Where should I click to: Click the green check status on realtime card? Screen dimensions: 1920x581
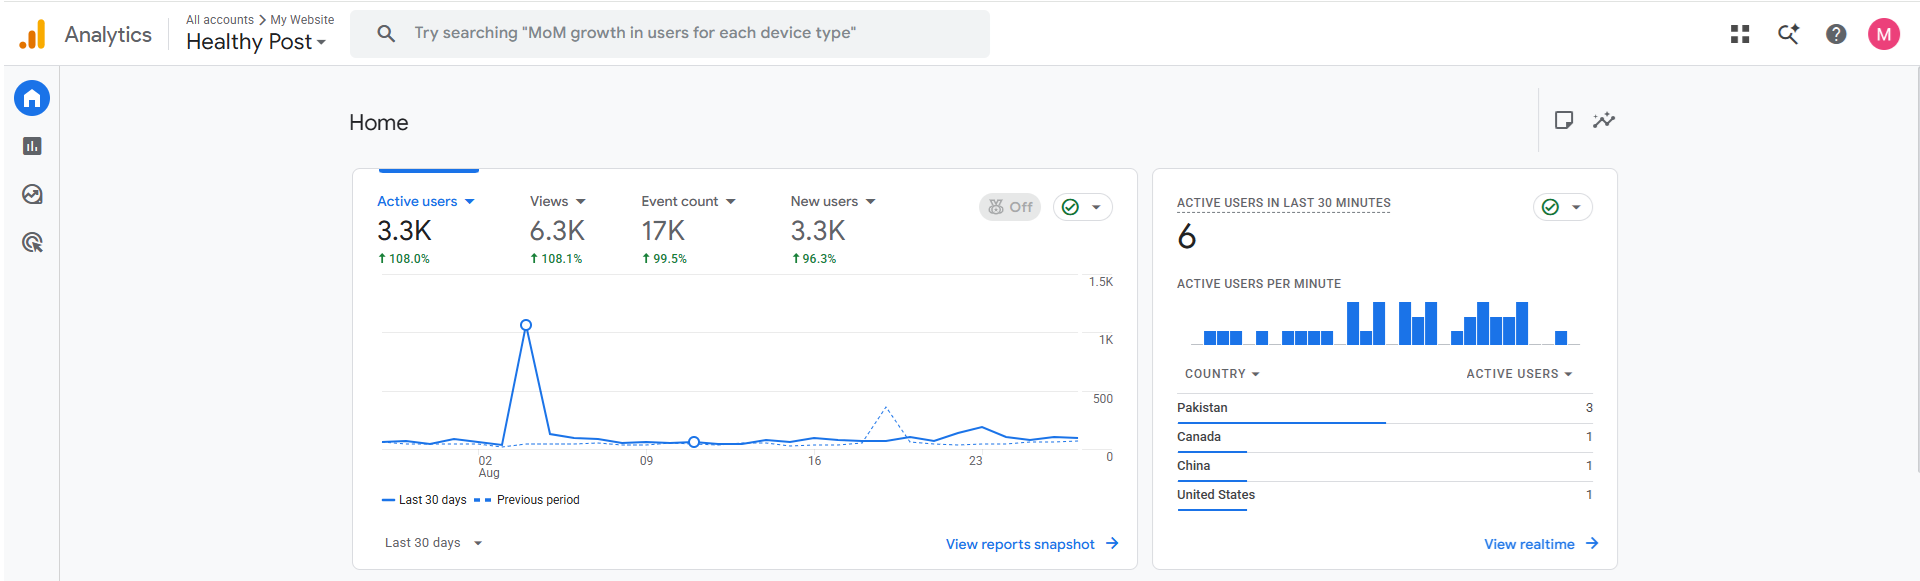1563,207
